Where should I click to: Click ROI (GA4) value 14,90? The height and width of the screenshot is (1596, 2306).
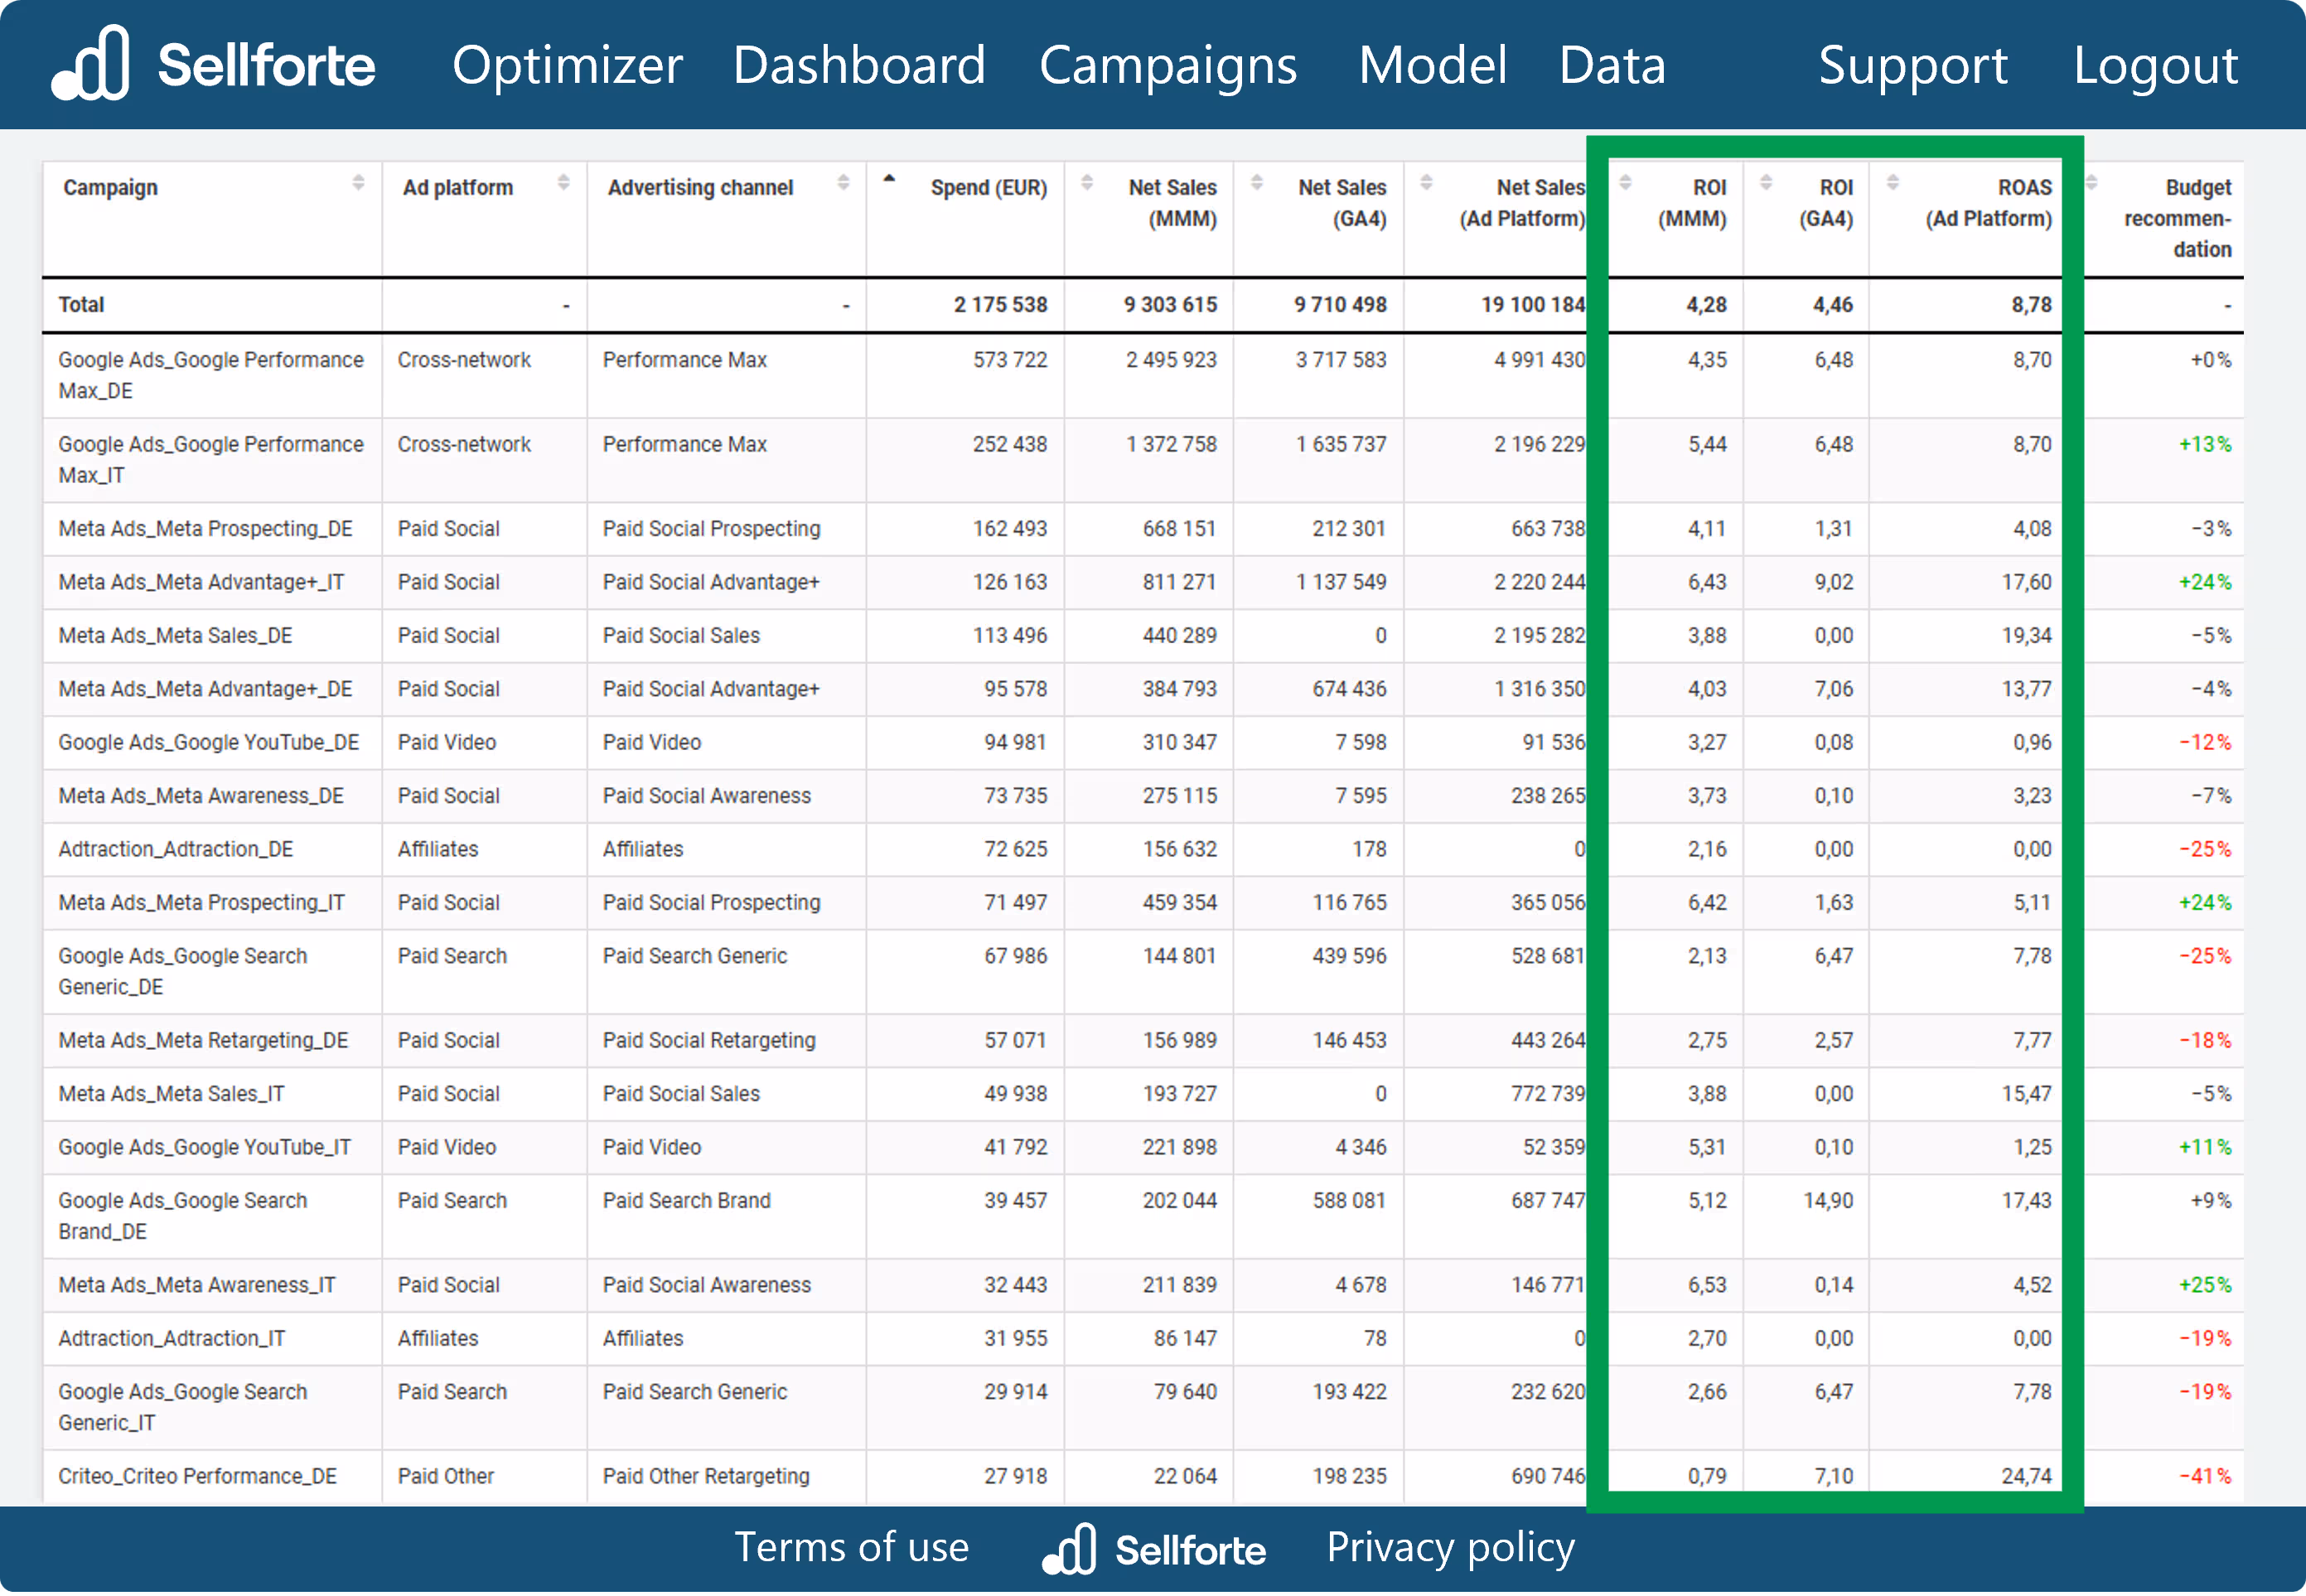tap(1828, 1201)
